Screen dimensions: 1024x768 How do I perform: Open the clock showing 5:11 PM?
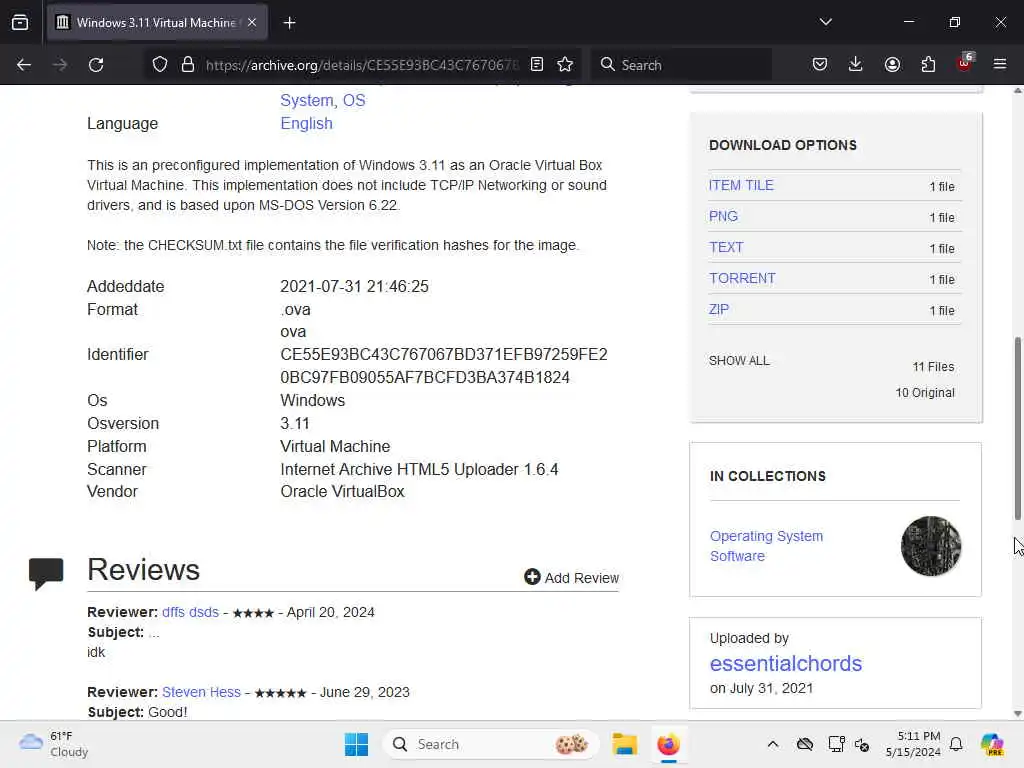pos(913,744)
